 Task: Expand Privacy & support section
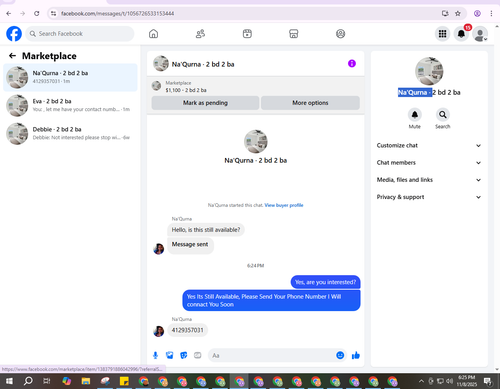coord(429,197)
